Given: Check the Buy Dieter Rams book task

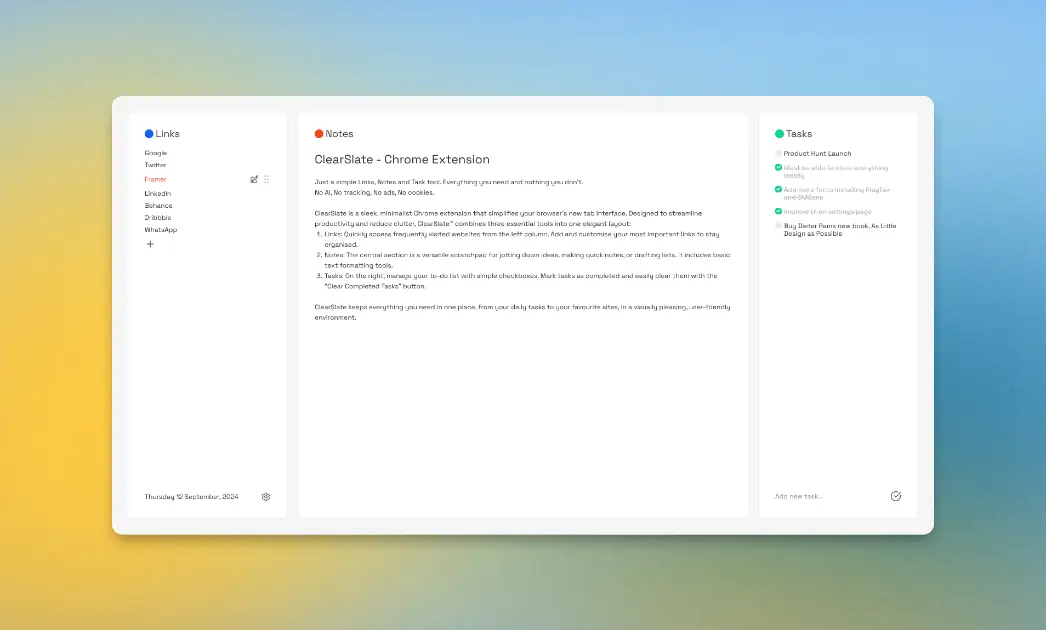Looking at the screenshot, I should click(778, 226).
